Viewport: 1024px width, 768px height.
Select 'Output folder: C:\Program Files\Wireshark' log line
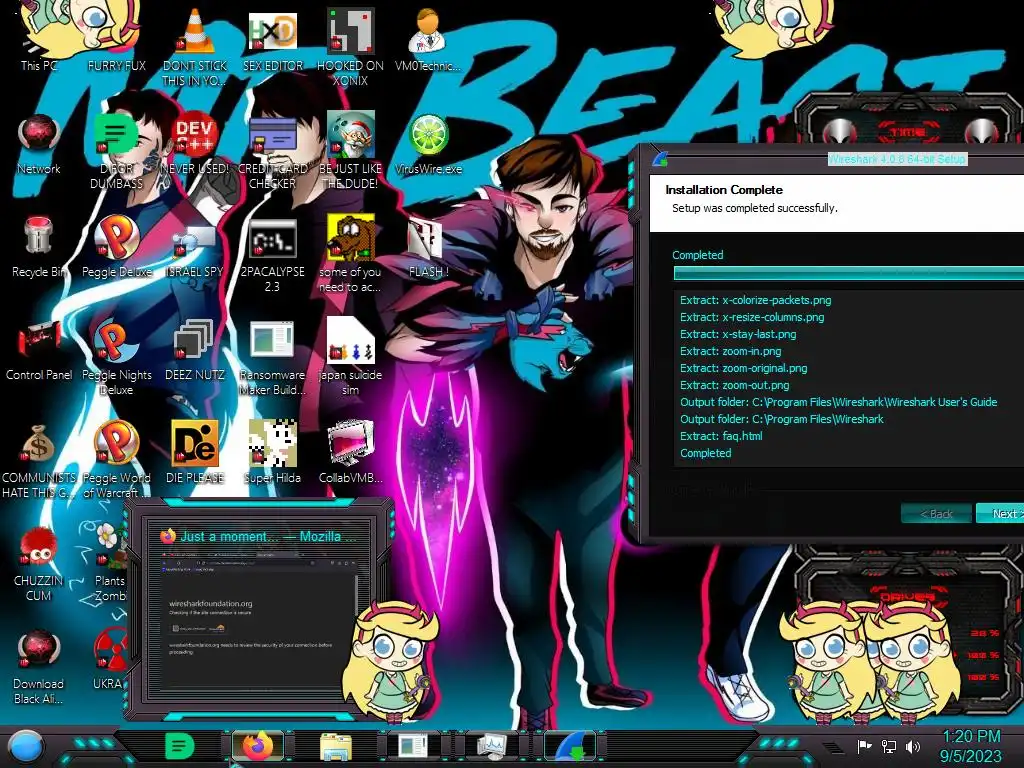[781, 419]
